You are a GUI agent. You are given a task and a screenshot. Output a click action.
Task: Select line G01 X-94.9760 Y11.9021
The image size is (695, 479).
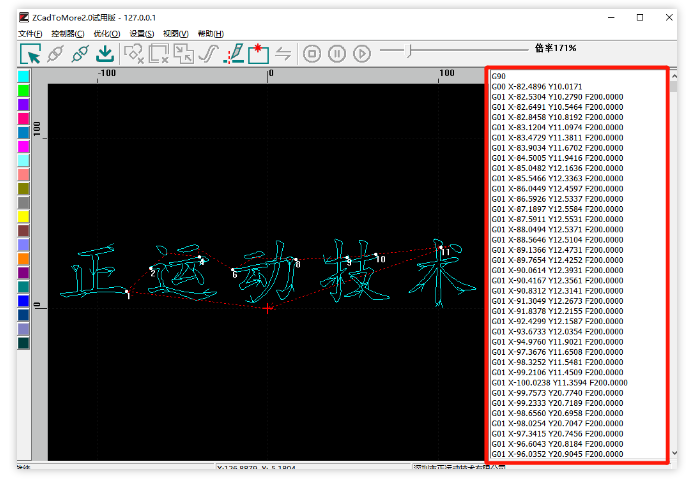point(557,342)
